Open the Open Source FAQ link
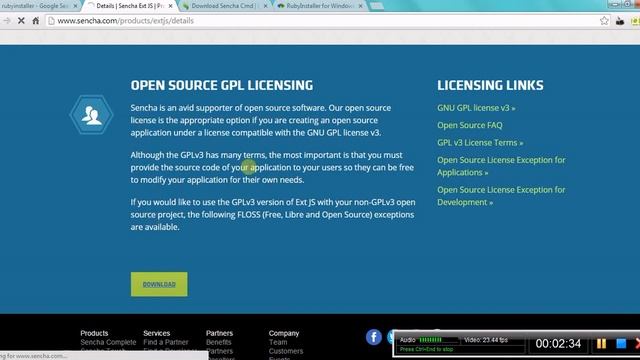This screenshot has width=640, height=360. [x=470, y=125]
